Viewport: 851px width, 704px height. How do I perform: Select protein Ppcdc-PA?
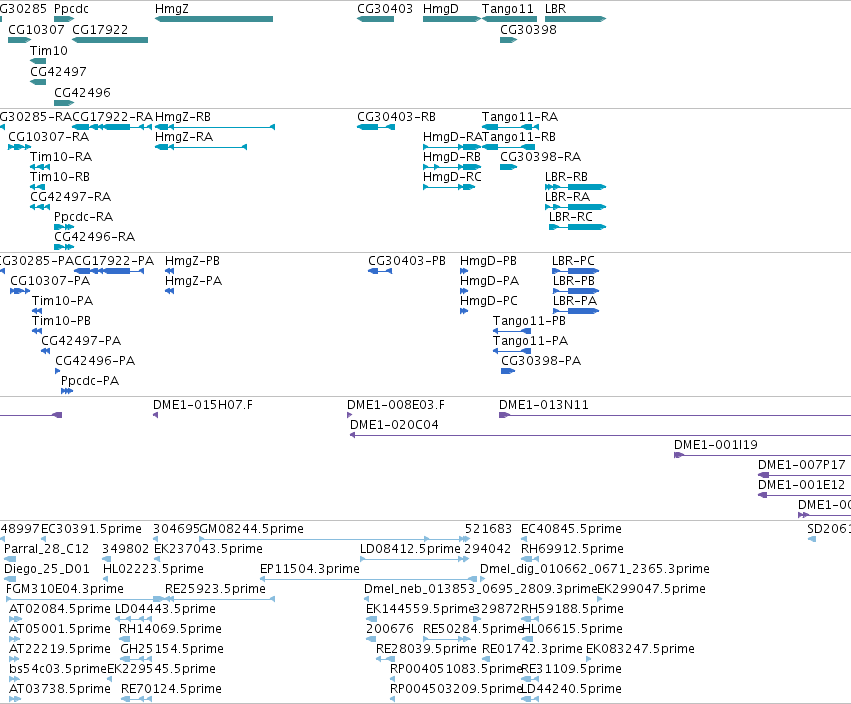[67, 391]
